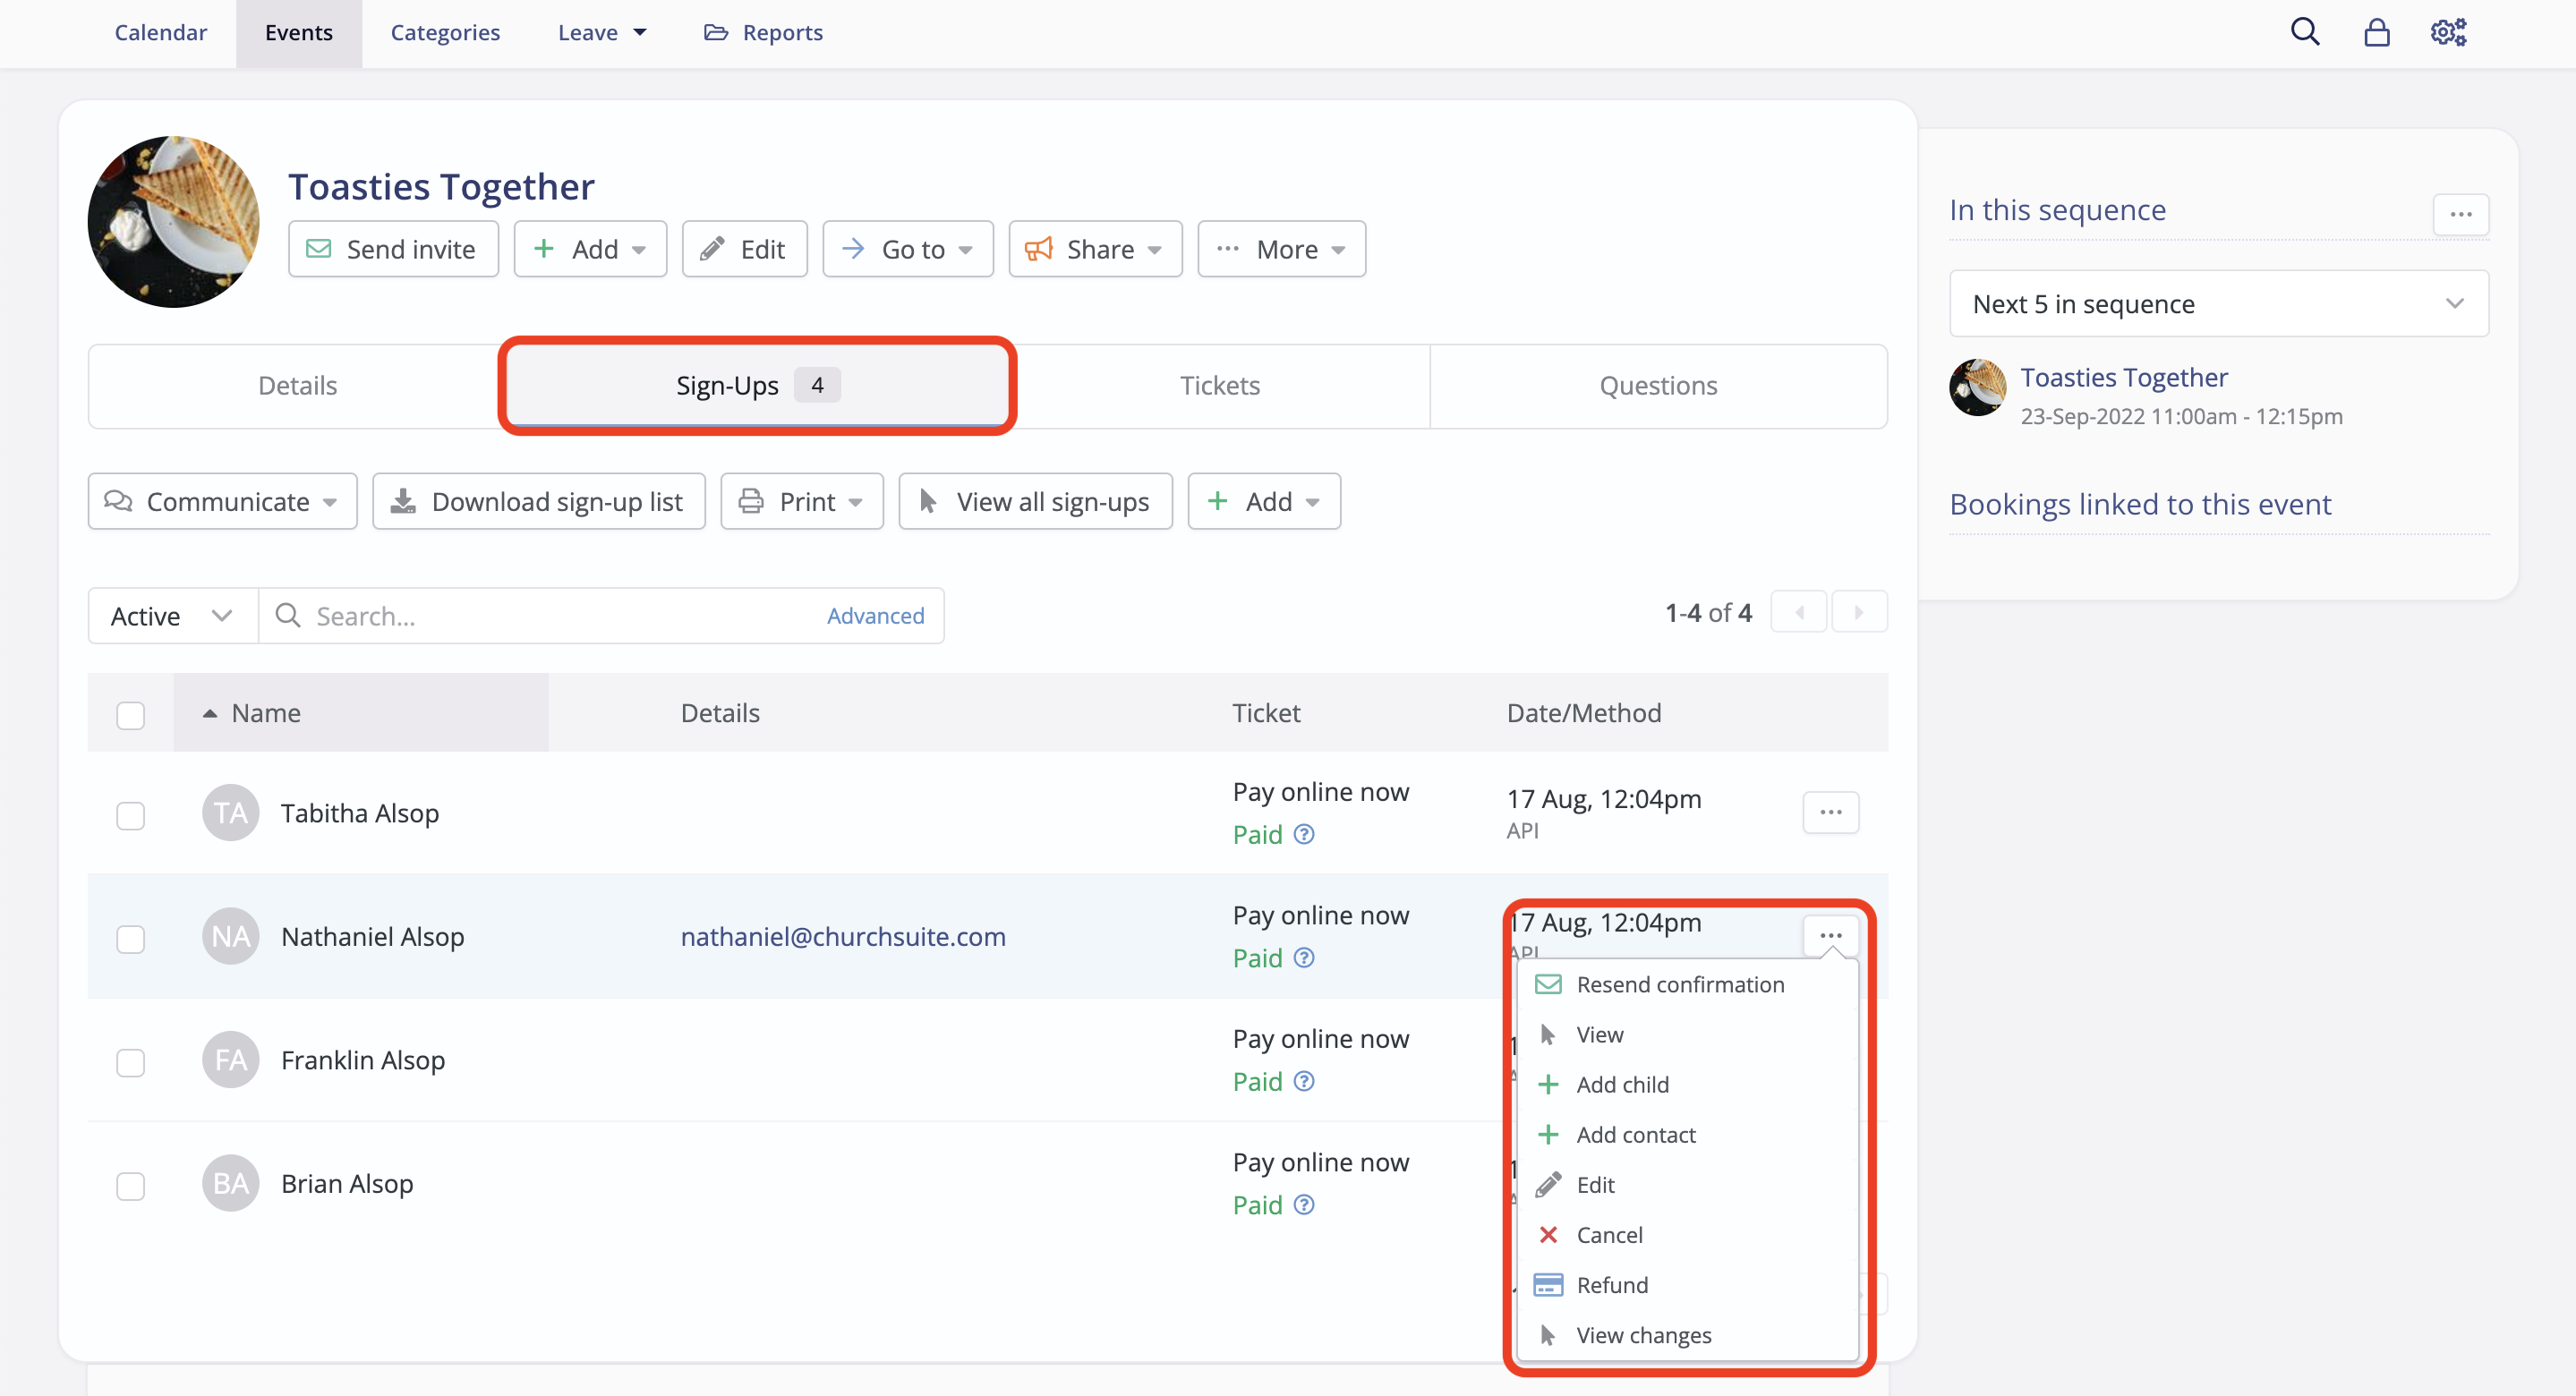The height and width of the screenshot is (1396, 2576).
Task: Click the next page arrow in pagination
Action: [1858, 612]
